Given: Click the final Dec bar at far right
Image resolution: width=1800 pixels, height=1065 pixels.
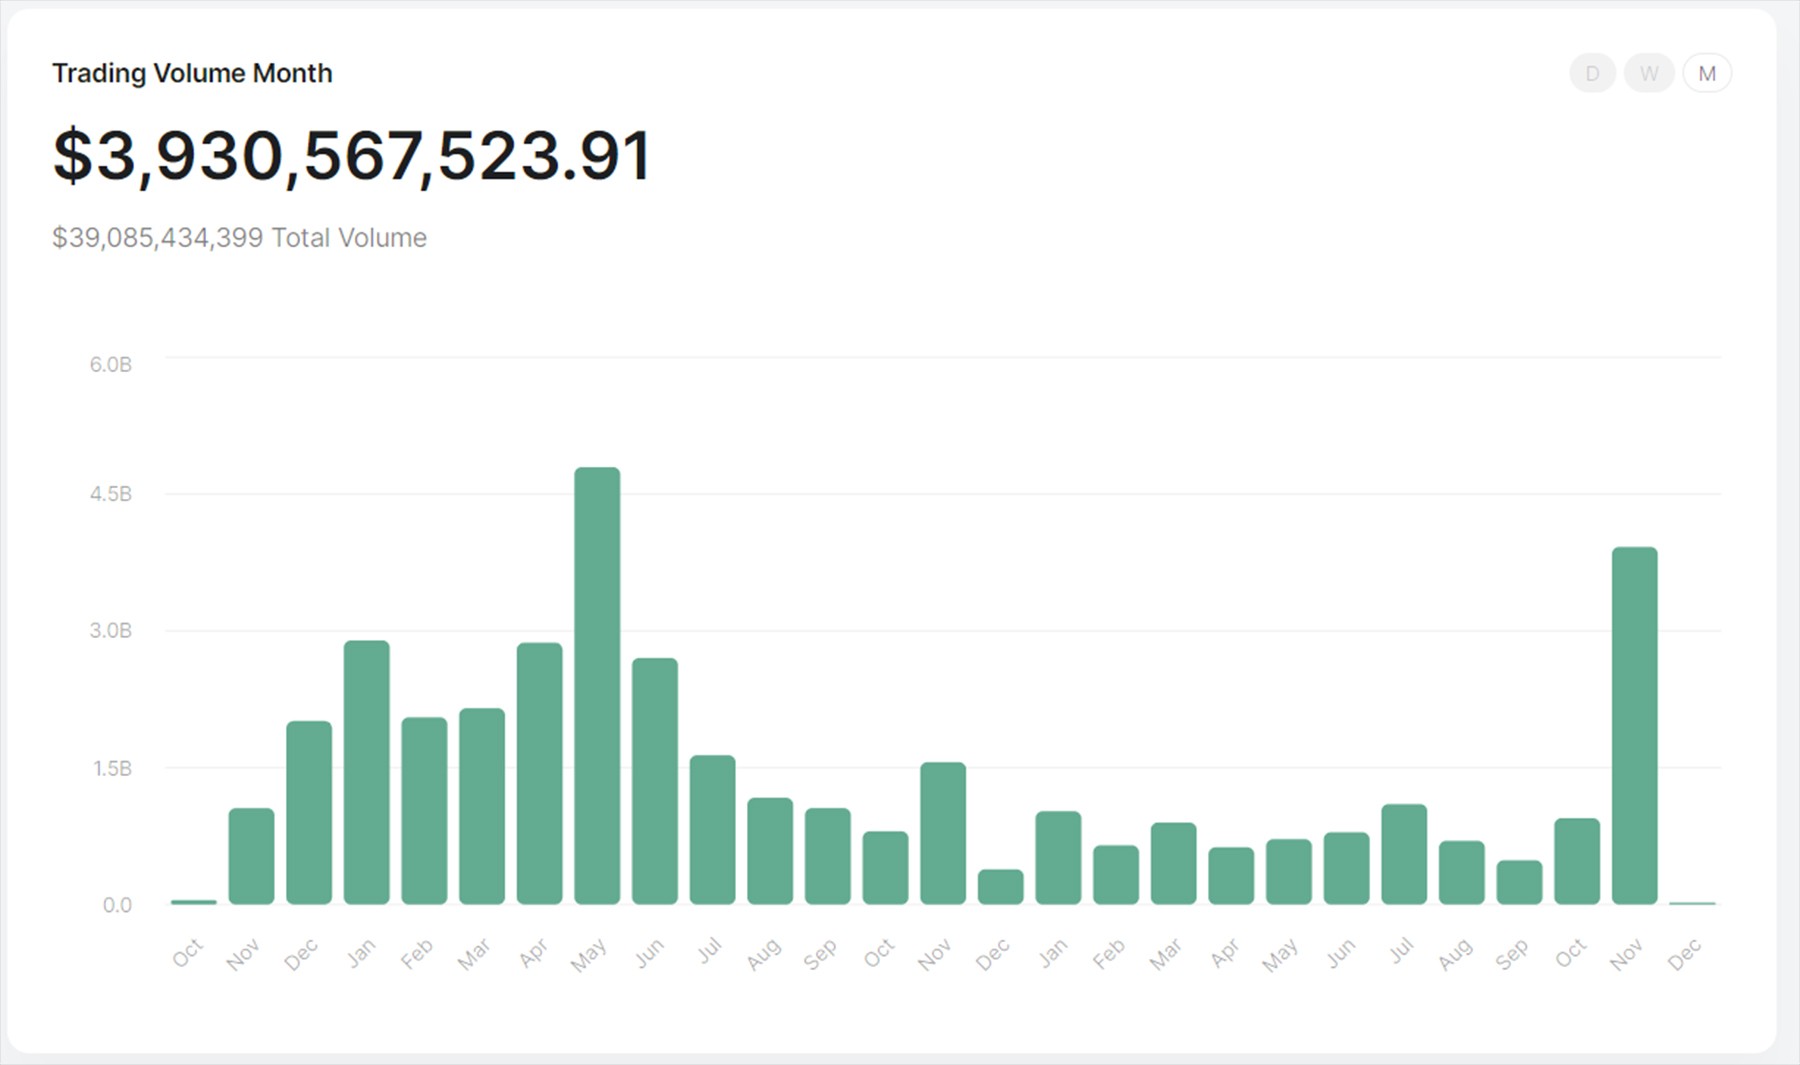Looking at the screenshot, I should [x=1692, y=903].
